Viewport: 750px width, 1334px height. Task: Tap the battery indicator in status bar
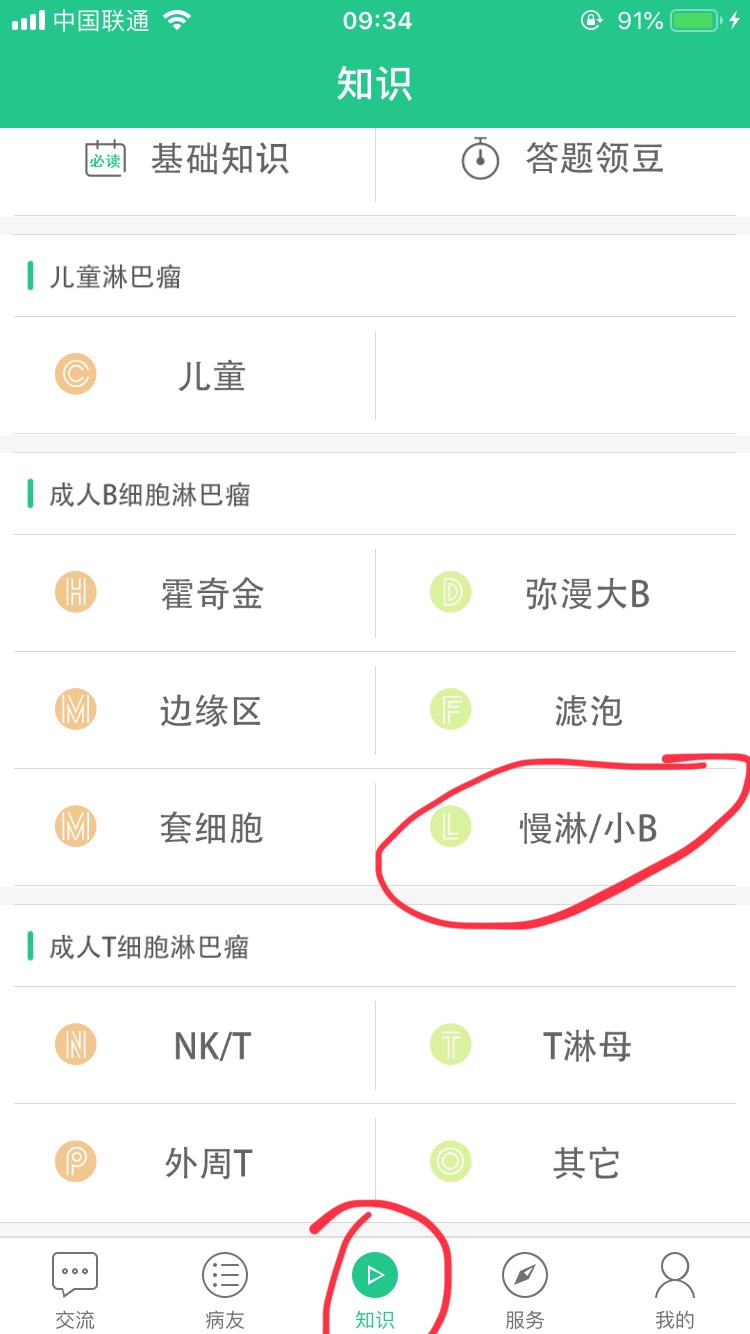[698, 21]
